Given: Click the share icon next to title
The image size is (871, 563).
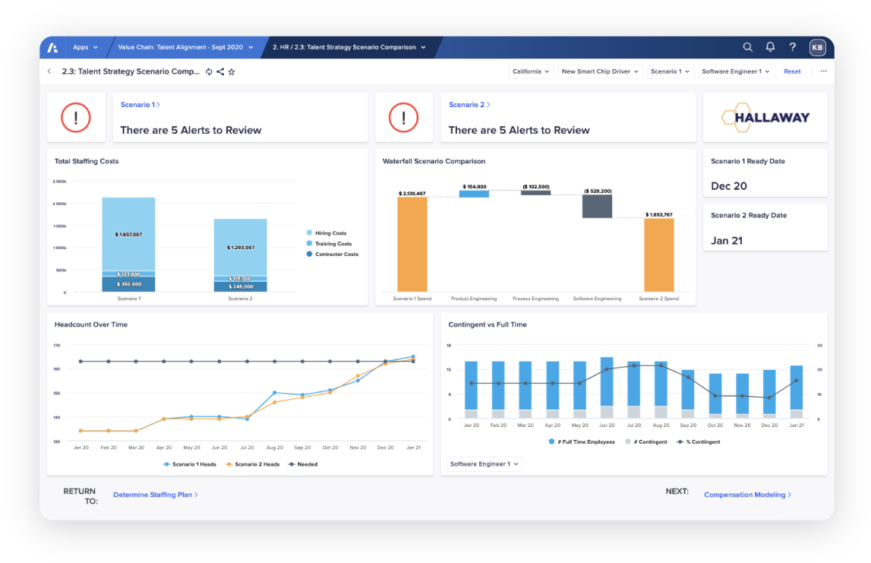Looking at the screenshot, I should point(220,72).
